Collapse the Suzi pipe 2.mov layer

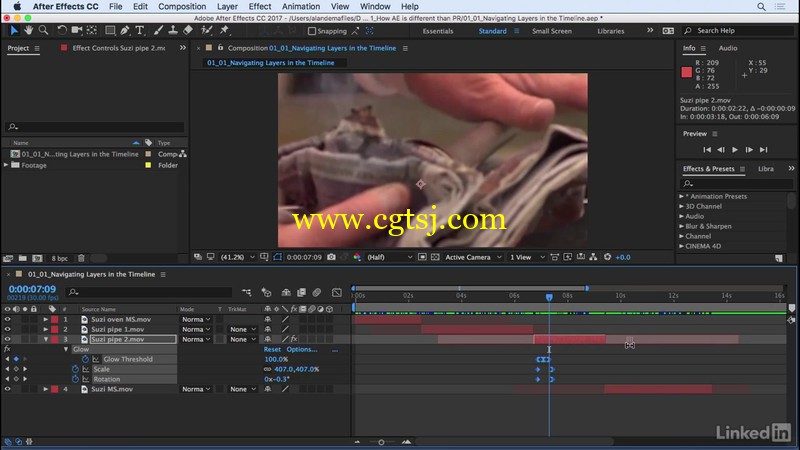point(45,339)
